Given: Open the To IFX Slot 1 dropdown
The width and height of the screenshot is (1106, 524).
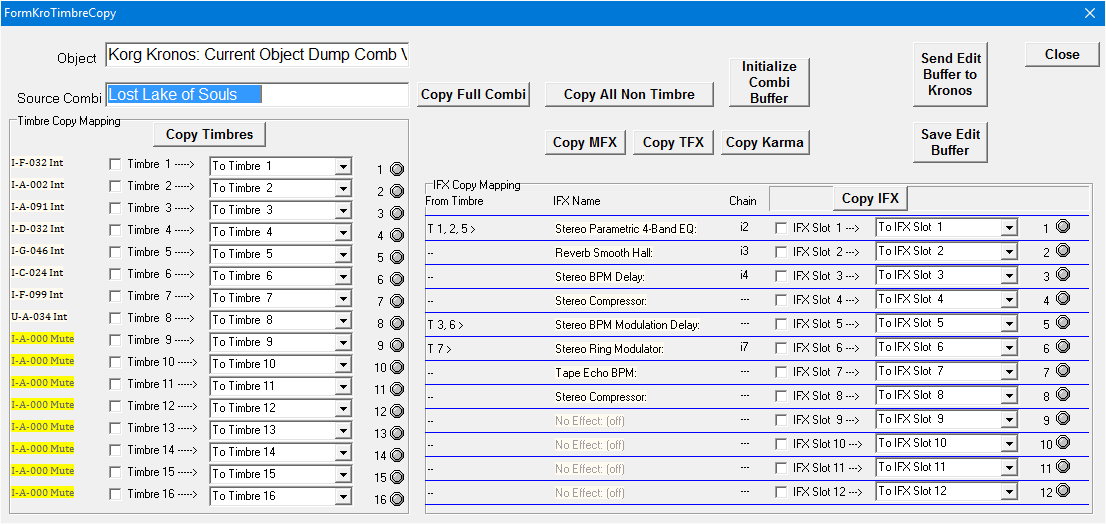Looking at the screenshot, I should [x=1009, y=228].
